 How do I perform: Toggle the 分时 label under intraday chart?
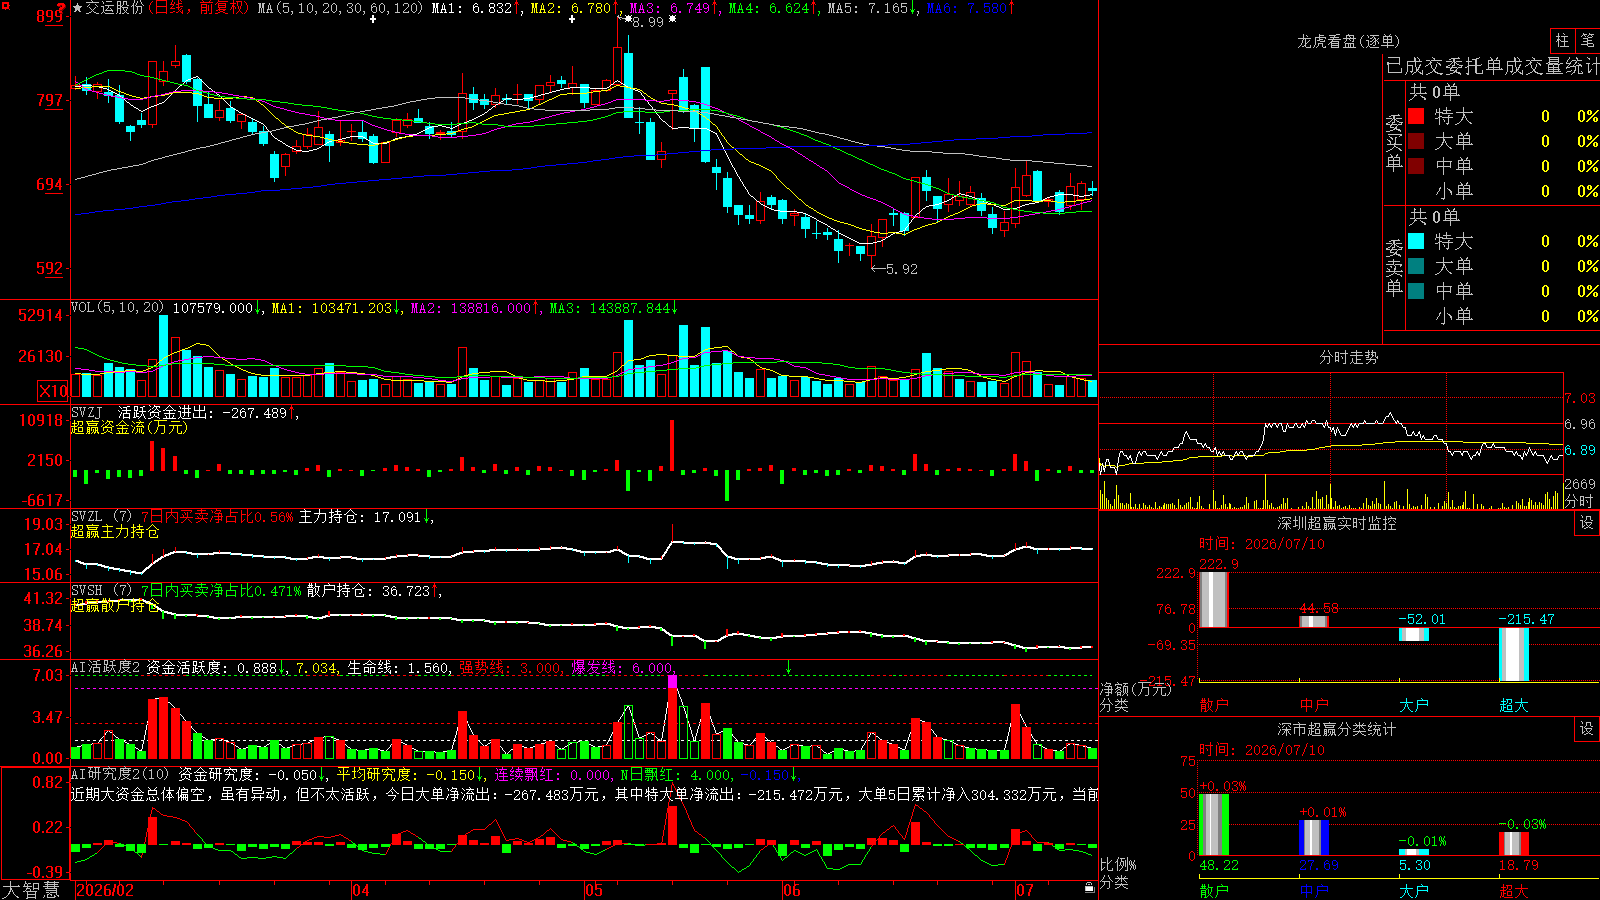(1579, 501)
